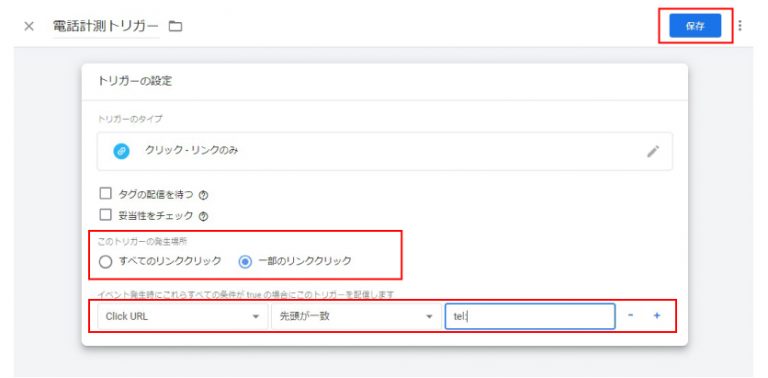Open the three-dot more options menu
This screenshot has height=378, width=768.
tap(740, 25)
